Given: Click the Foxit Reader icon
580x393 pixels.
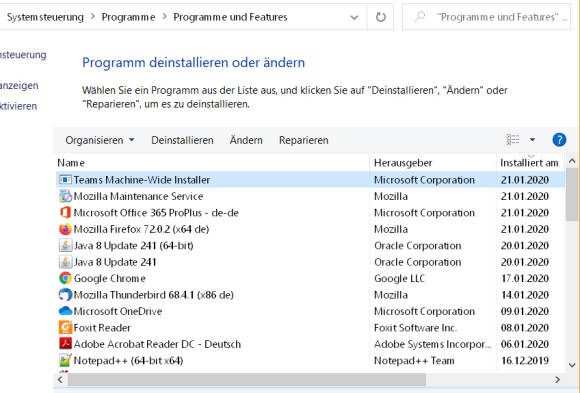Looking at the screenshot, I should click(x=65, y=328).
